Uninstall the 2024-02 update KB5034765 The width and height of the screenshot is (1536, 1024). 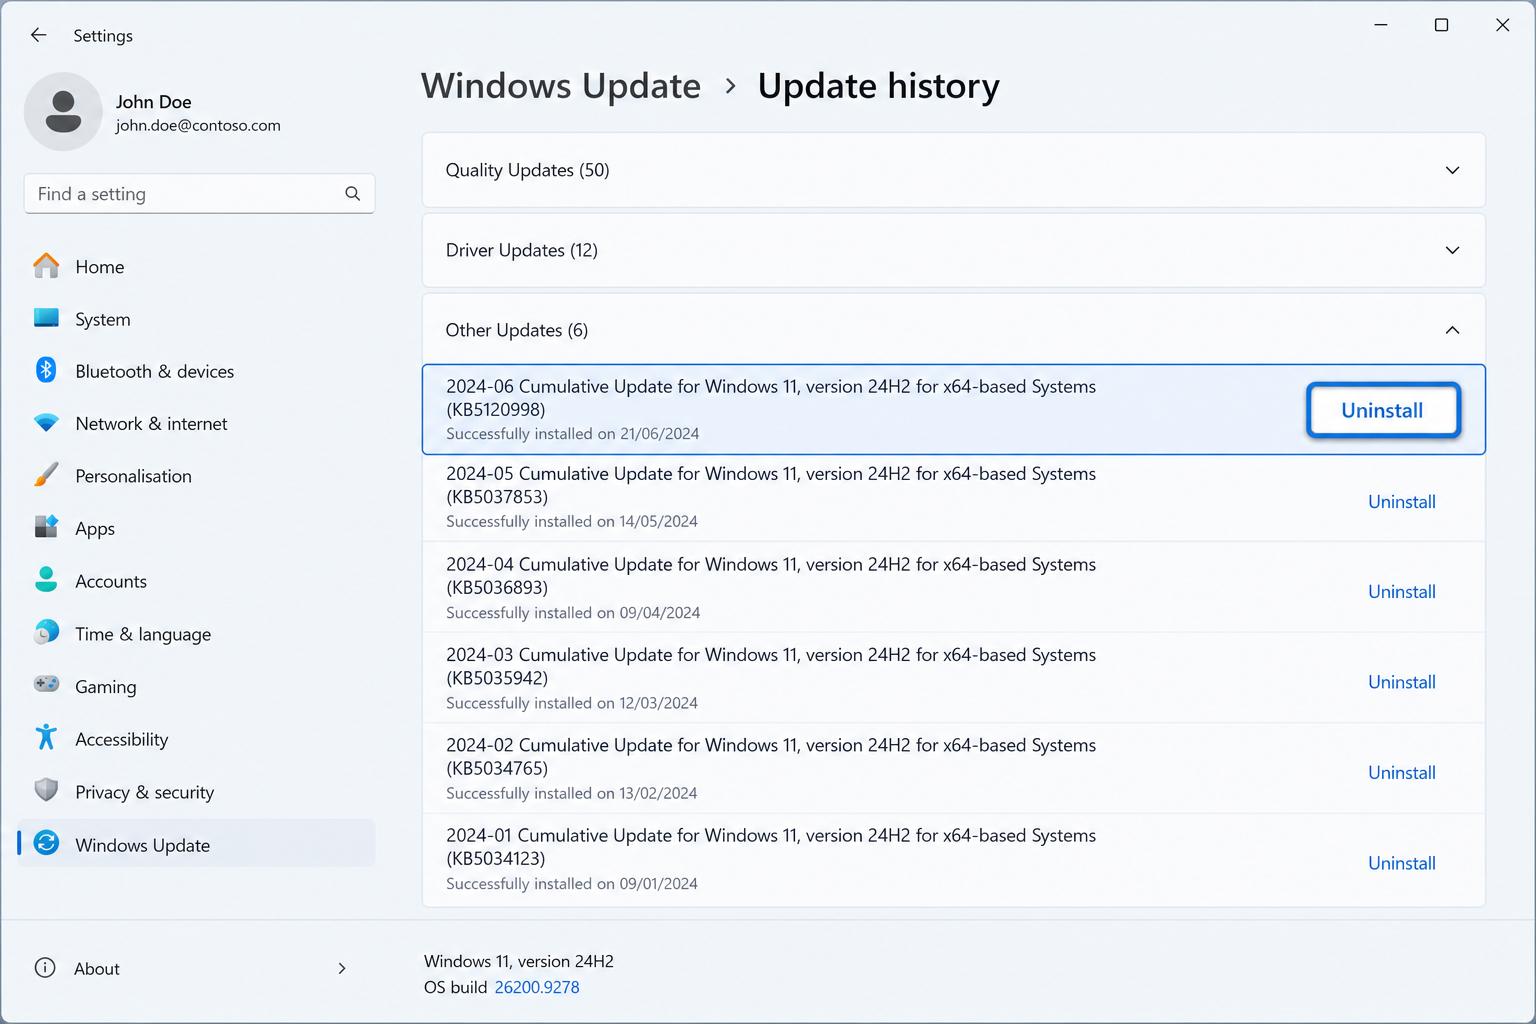point(1402,773)
